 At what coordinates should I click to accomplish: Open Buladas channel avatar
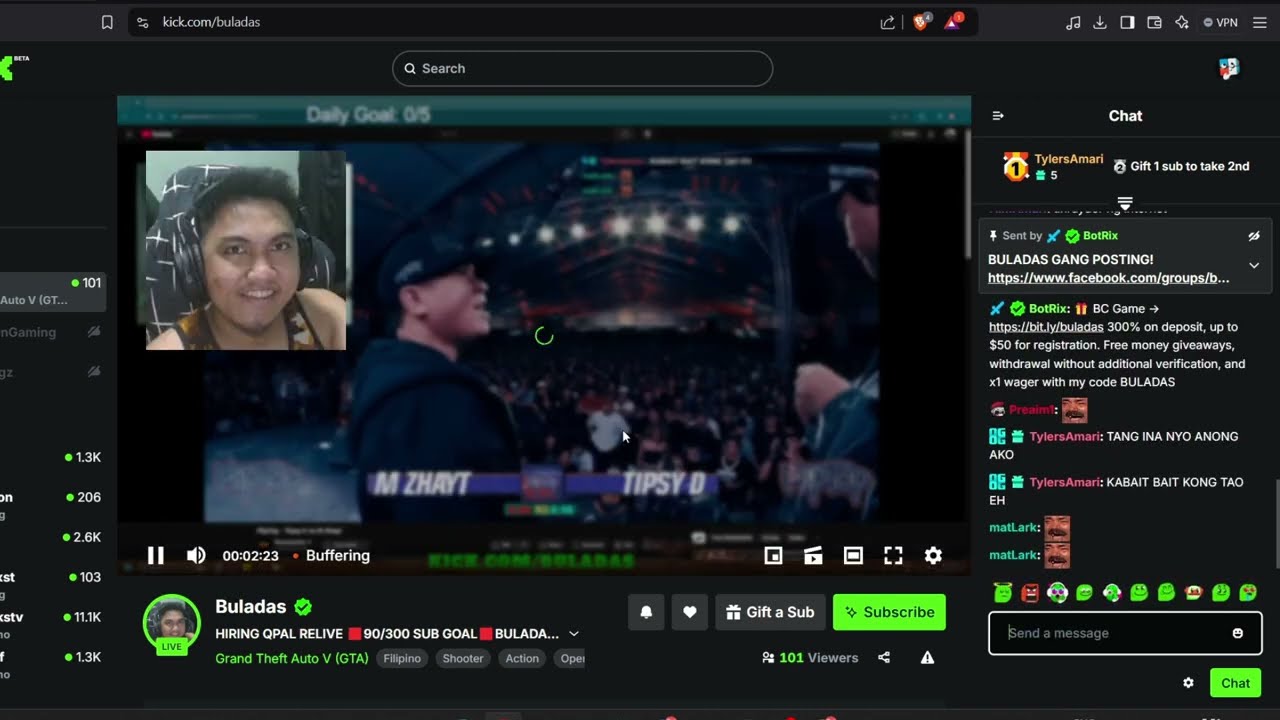[x=172, y=623]
